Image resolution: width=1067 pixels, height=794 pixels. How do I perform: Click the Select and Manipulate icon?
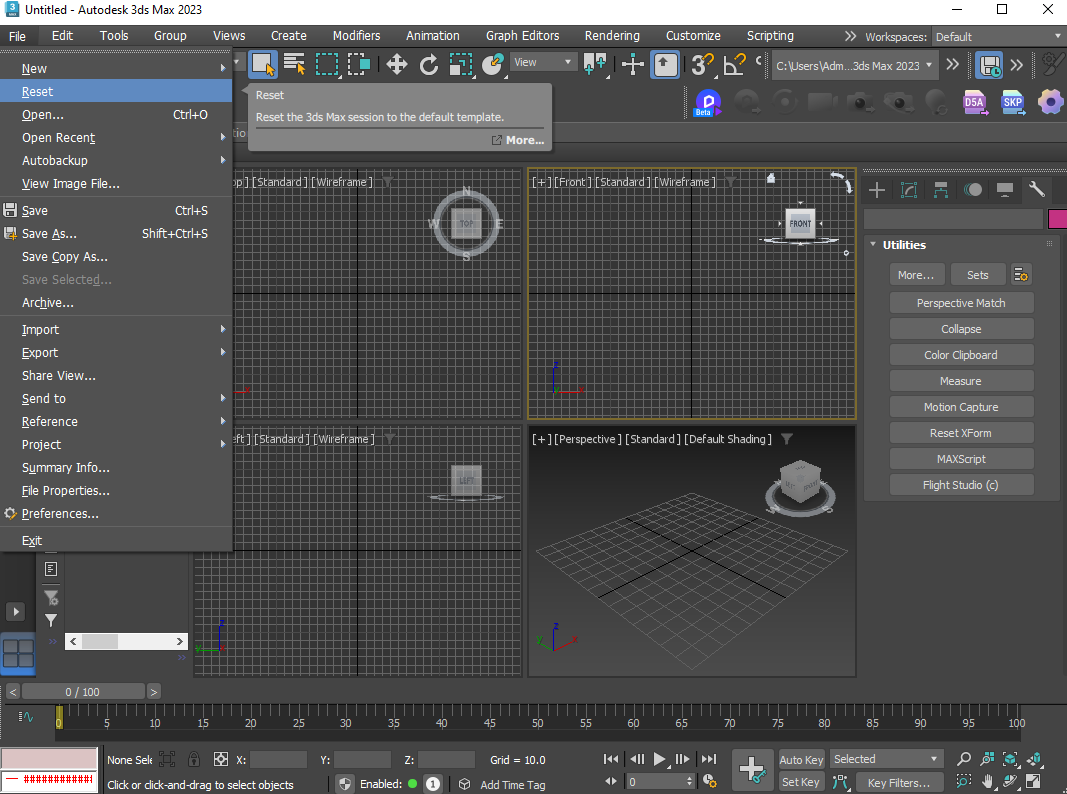[633, 65]
